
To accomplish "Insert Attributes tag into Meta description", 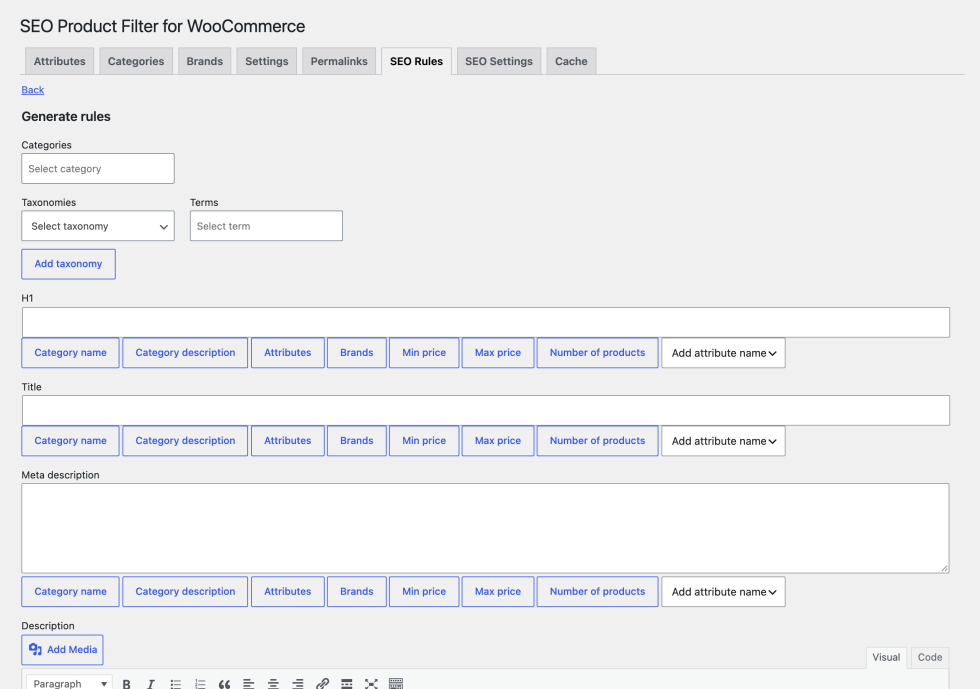I will click(288, 591).
